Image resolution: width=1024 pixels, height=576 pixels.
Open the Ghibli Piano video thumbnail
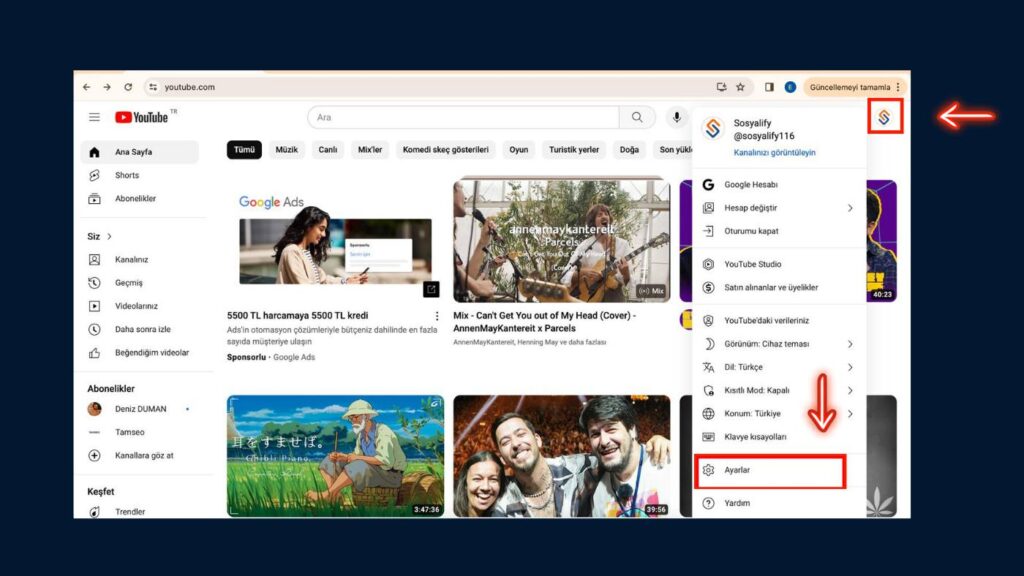pos(335,456)
